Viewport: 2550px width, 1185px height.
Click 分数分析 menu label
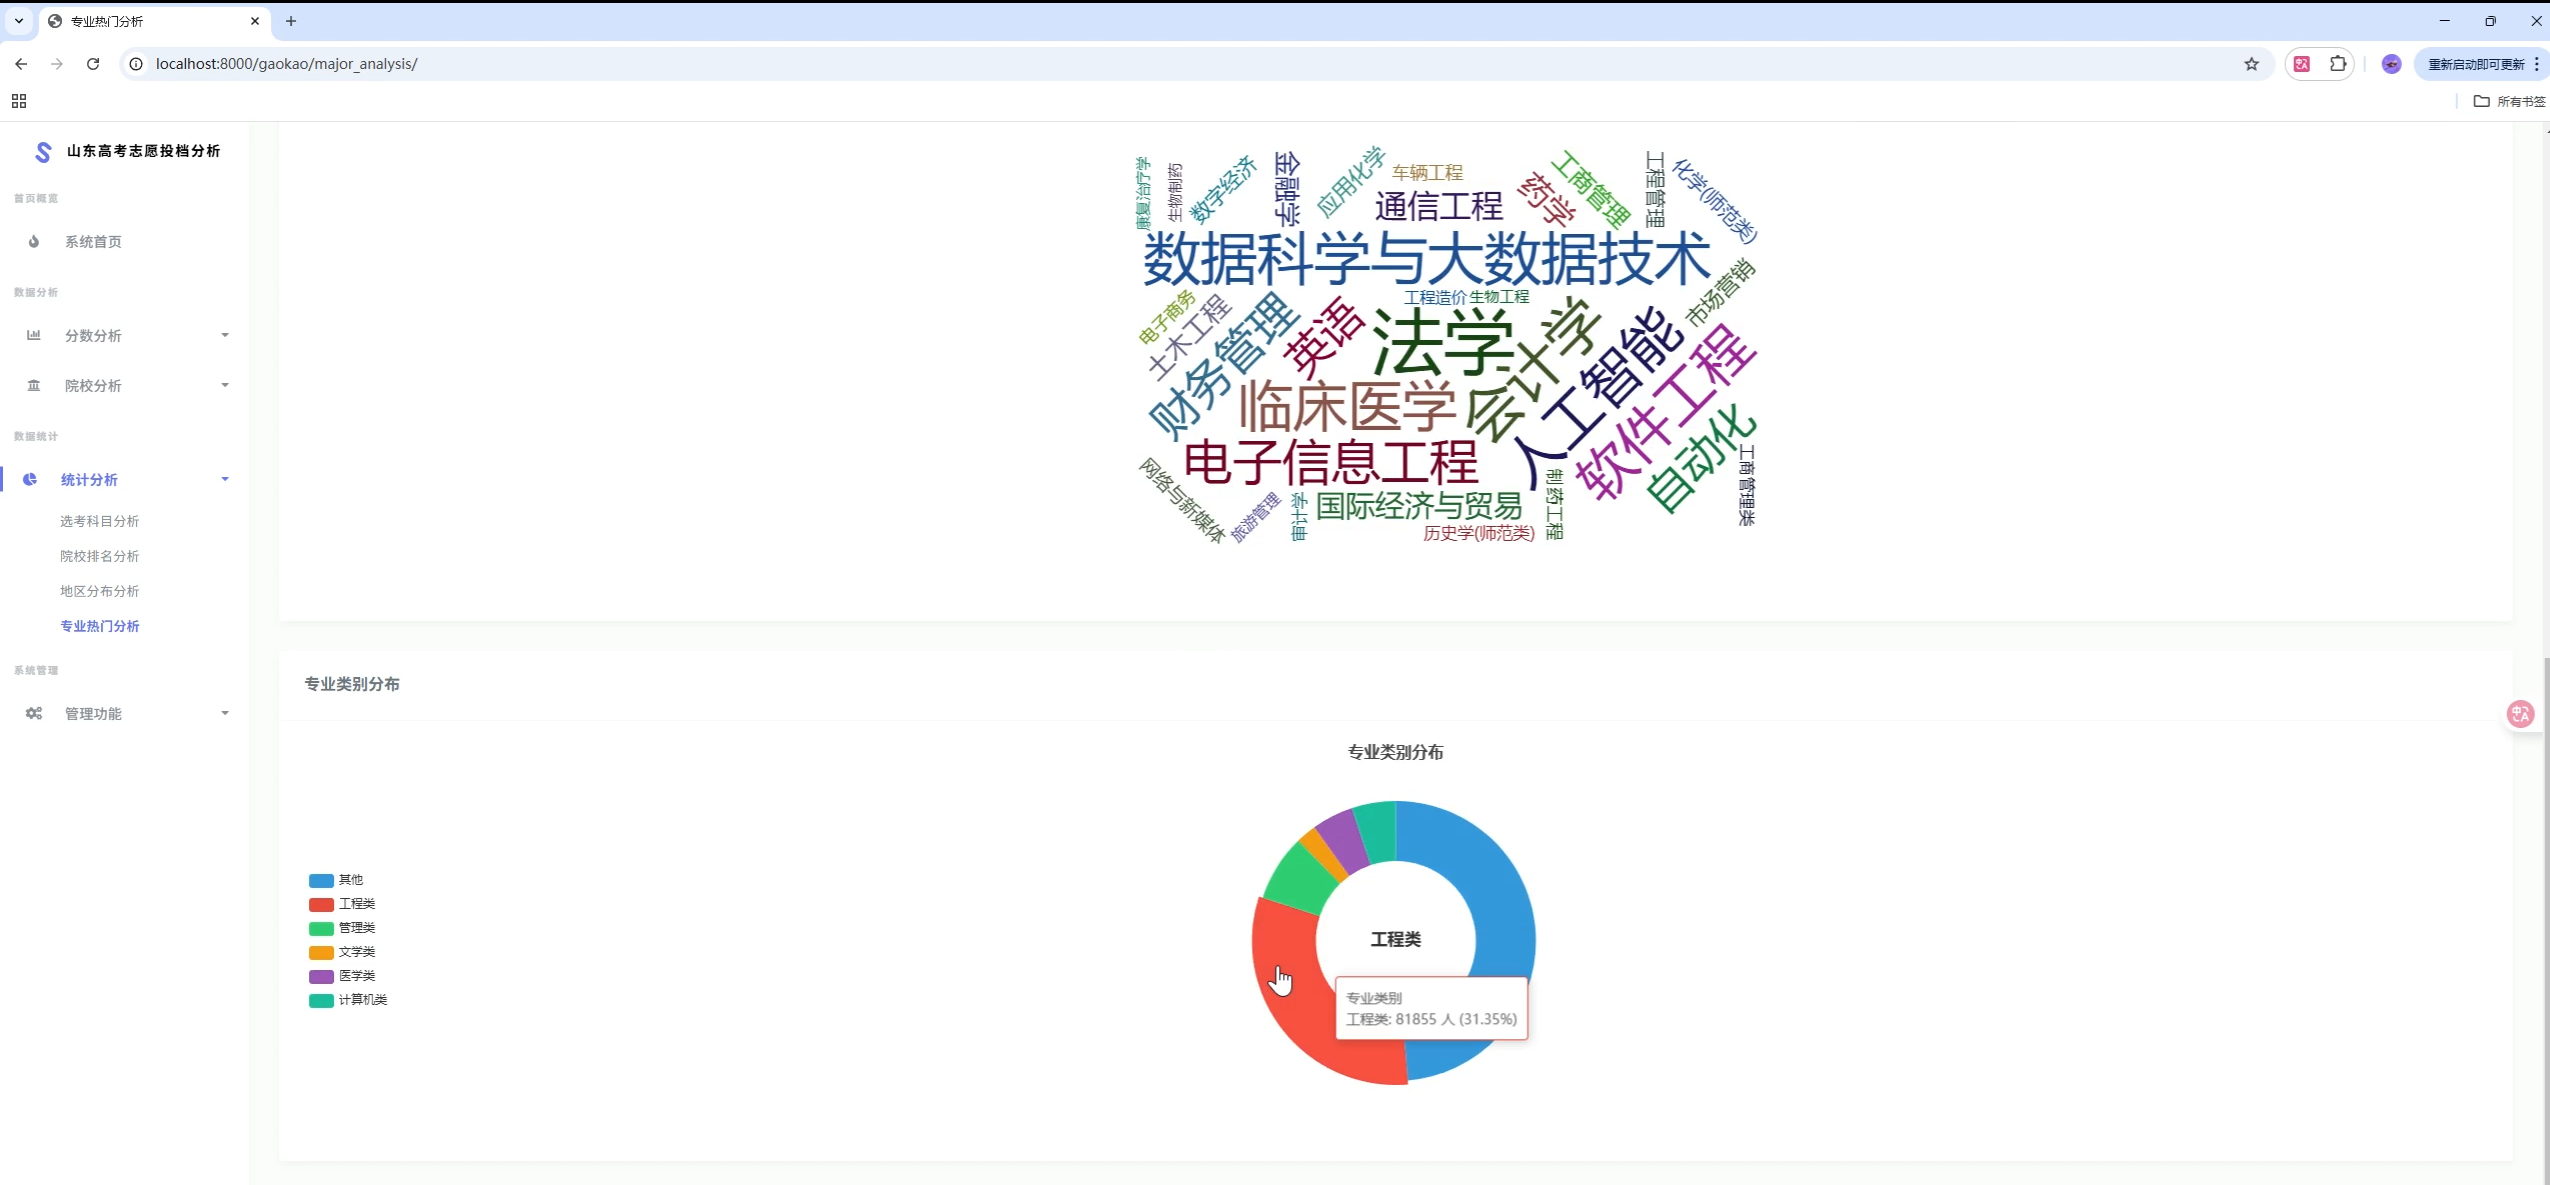(93, 335)
